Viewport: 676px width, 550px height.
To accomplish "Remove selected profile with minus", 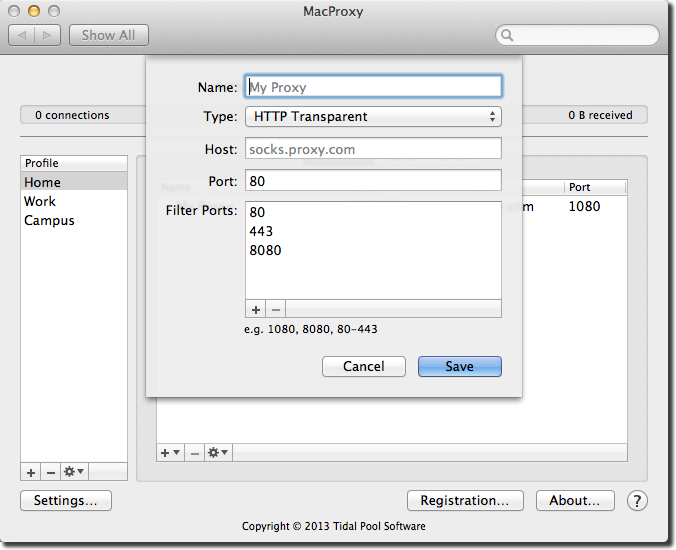I will tap(50, 472).
